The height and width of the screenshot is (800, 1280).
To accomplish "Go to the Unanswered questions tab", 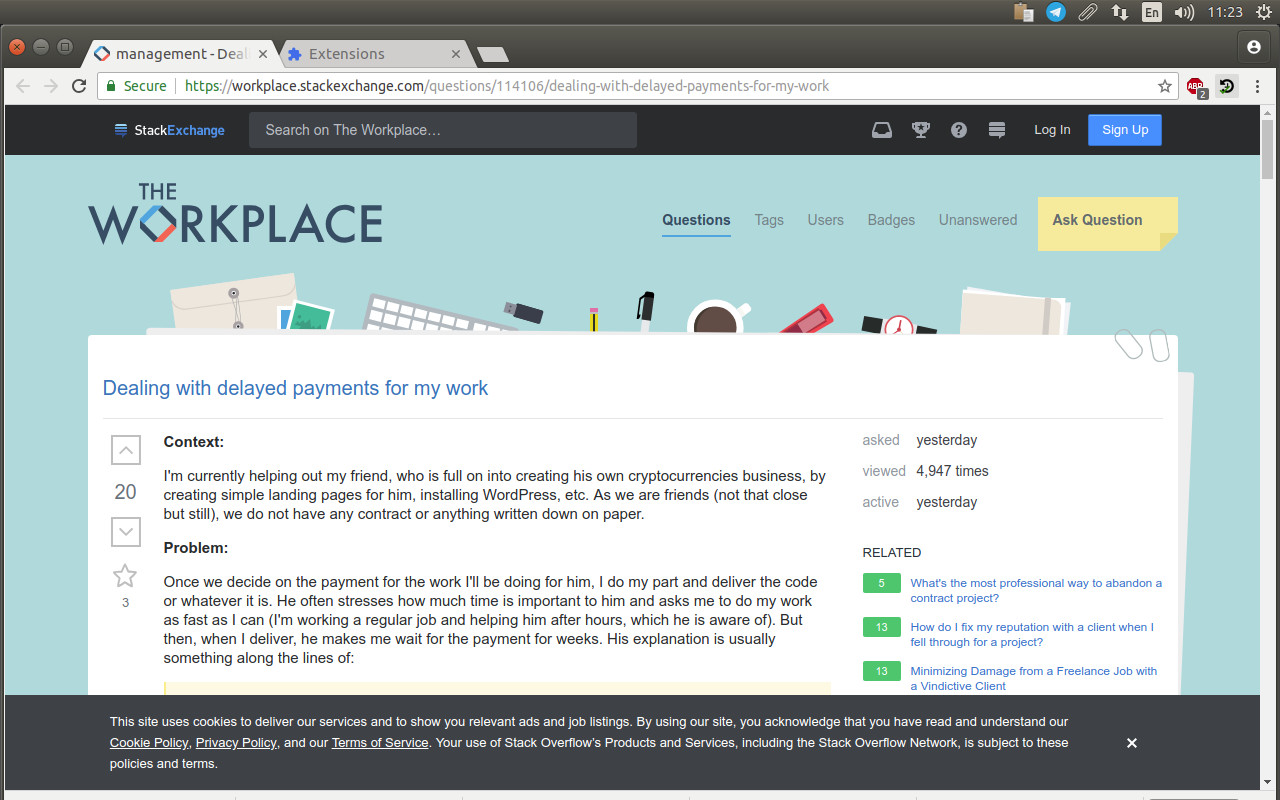I will tap(977, 220).
